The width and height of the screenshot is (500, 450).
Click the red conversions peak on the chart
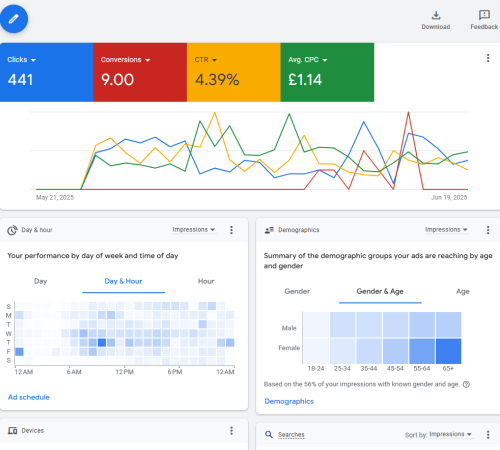click(408, 113)
